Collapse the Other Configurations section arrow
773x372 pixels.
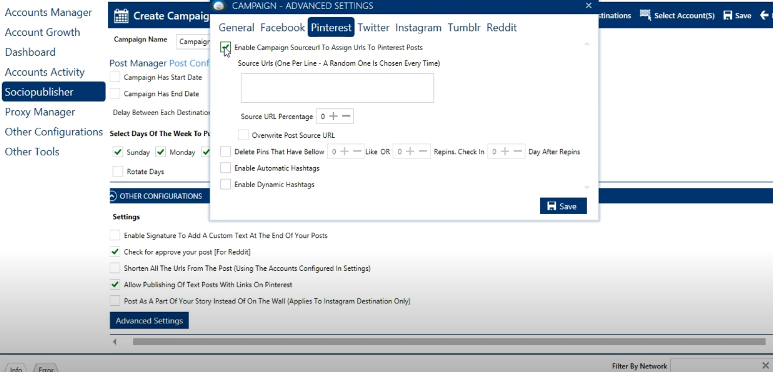pyautogui.click(x=113, y=196)
